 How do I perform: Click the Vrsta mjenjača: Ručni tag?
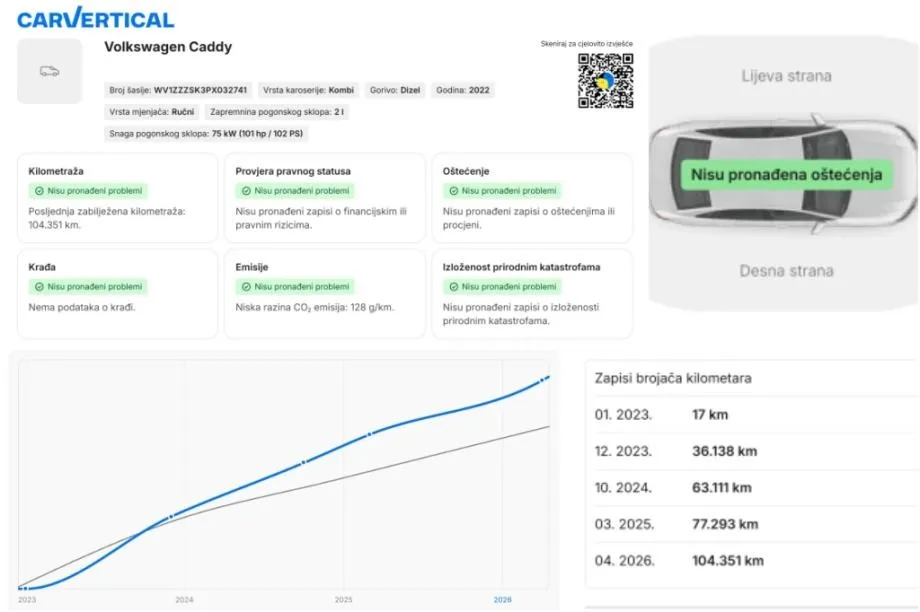(151, 112)
